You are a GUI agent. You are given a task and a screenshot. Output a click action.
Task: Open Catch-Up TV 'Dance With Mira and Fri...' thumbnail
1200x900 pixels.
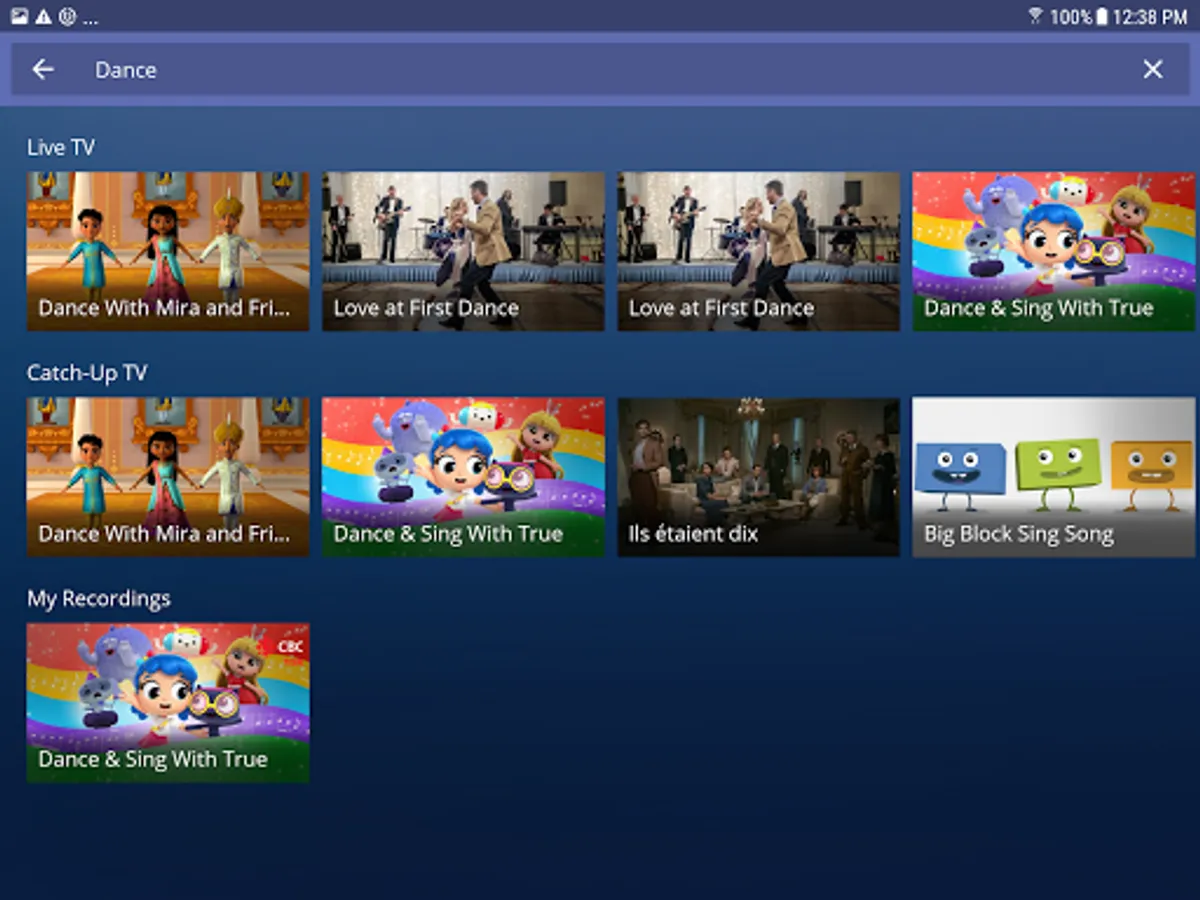[x=168, y=477]
